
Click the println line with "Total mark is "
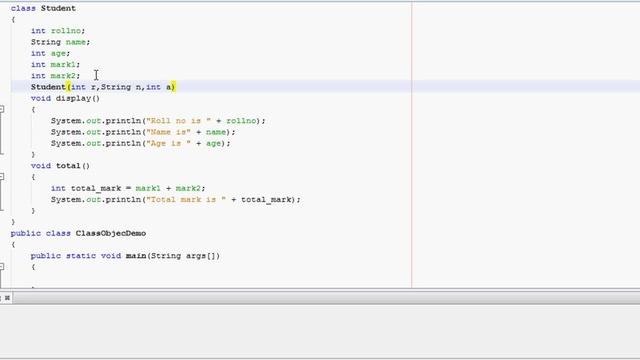click(176, 200)
